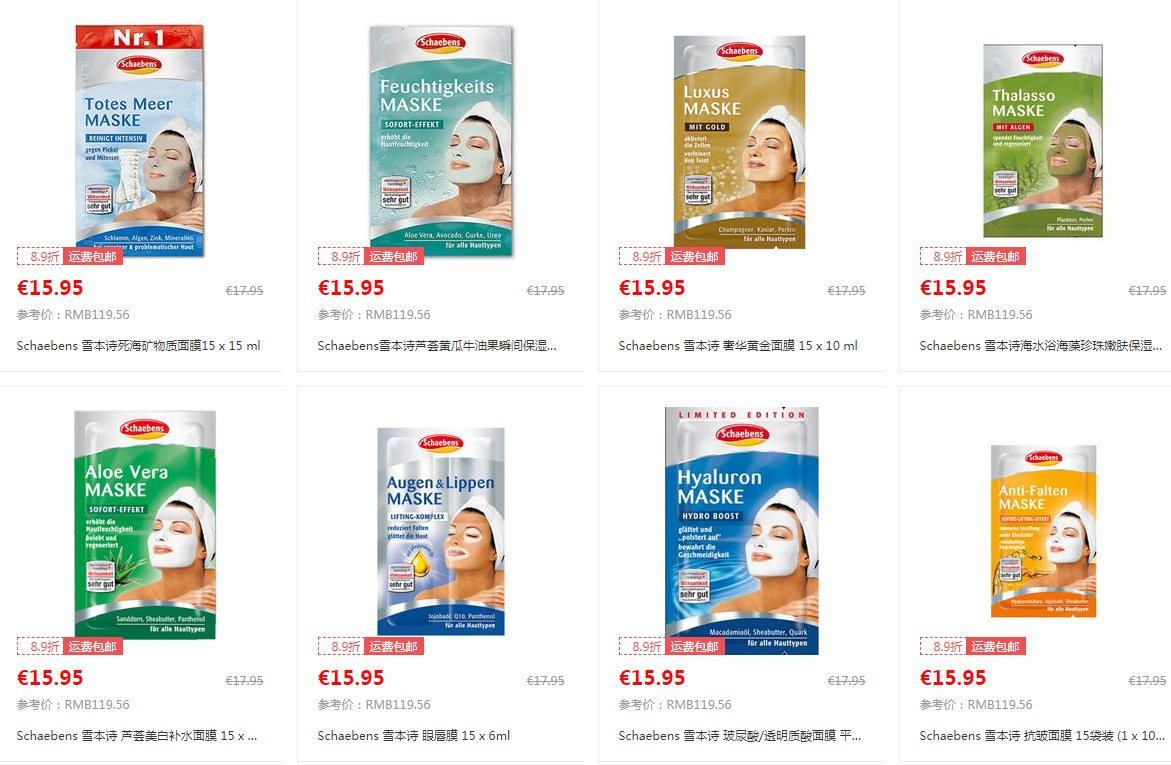The width and height of the screenshot is (1171, 765).
Task: Open the Feuchtigkeits Maske product image
Action: 441,141
